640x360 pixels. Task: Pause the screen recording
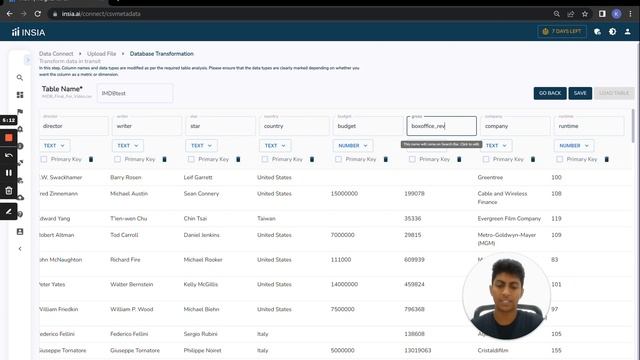tap(9, 173)
